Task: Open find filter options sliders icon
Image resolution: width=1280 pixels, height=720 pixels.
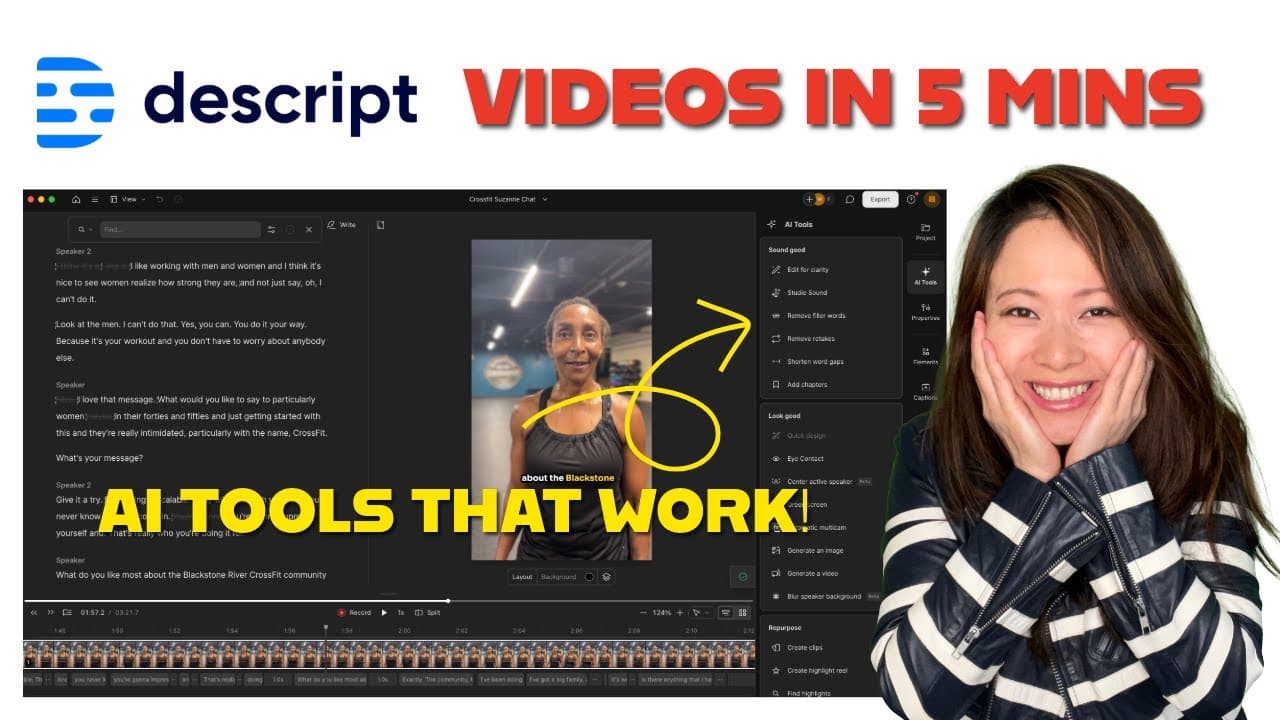Action: [x=271, y=229]
